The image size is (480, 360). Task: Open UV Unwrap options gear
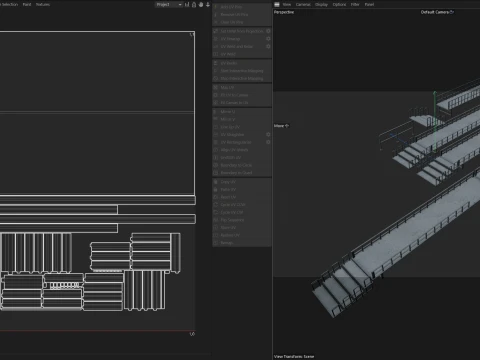[268, 39]
